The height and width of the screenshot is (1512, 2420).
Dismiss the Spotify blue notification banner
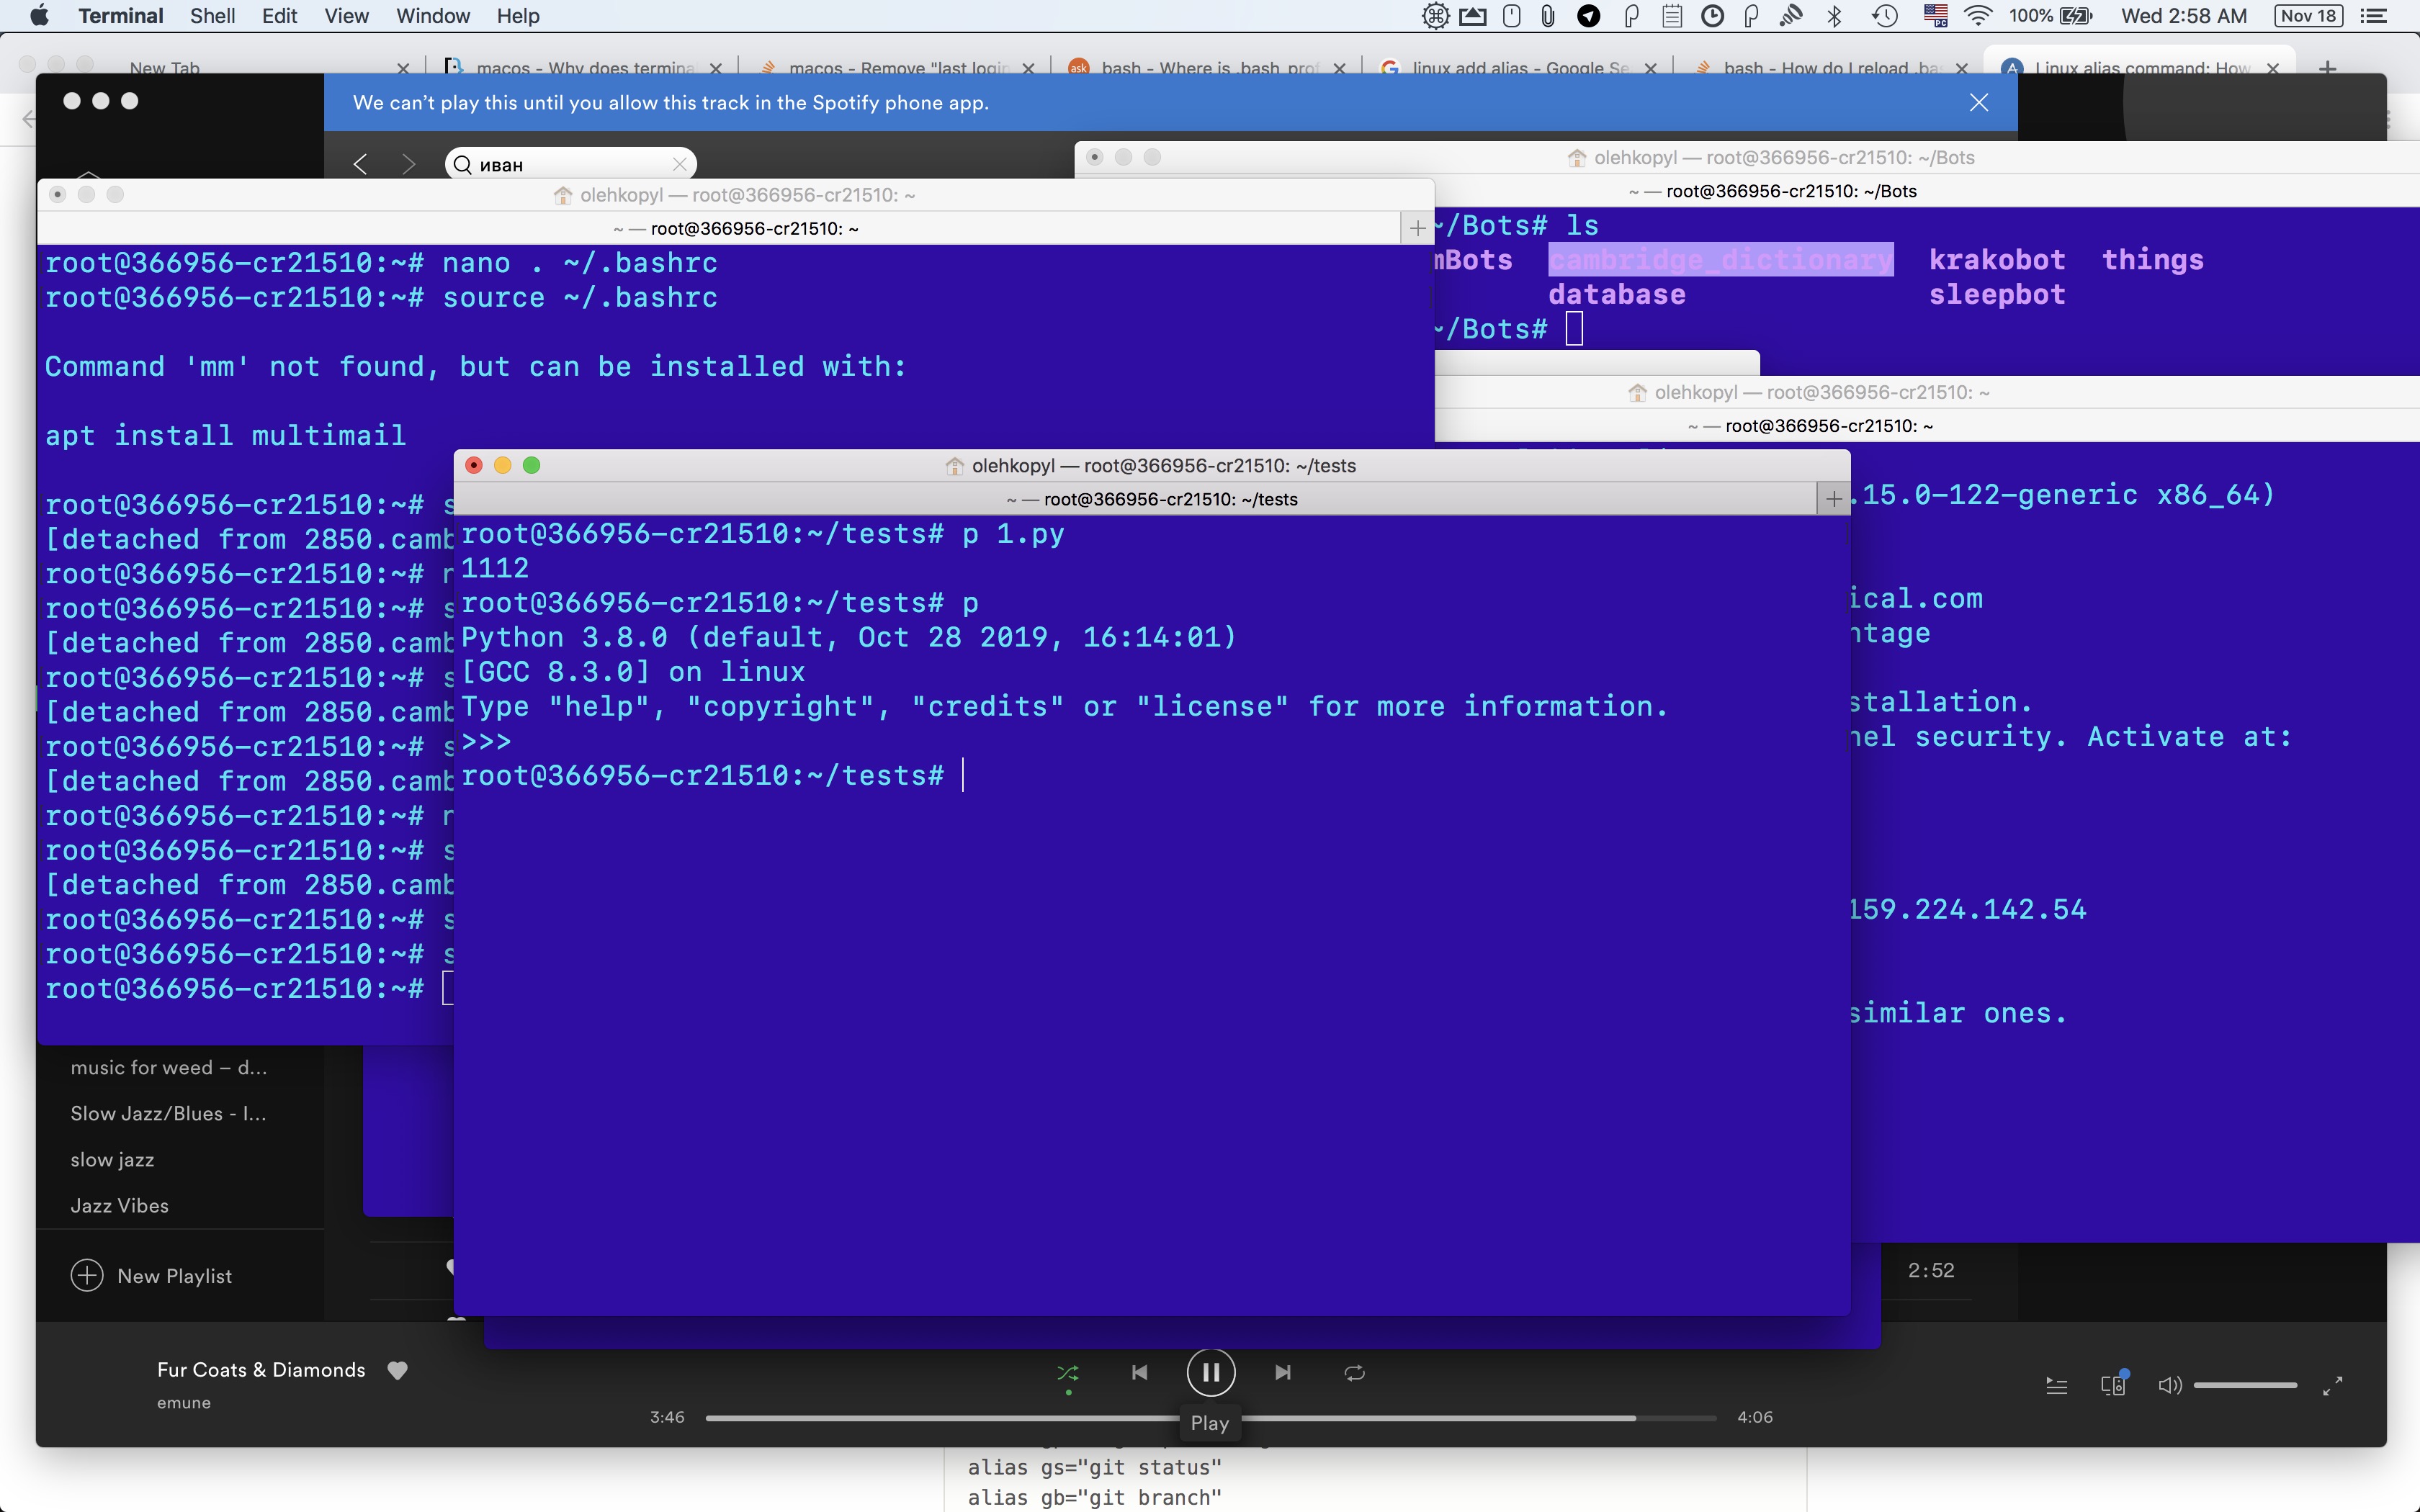pos(1978,102)
